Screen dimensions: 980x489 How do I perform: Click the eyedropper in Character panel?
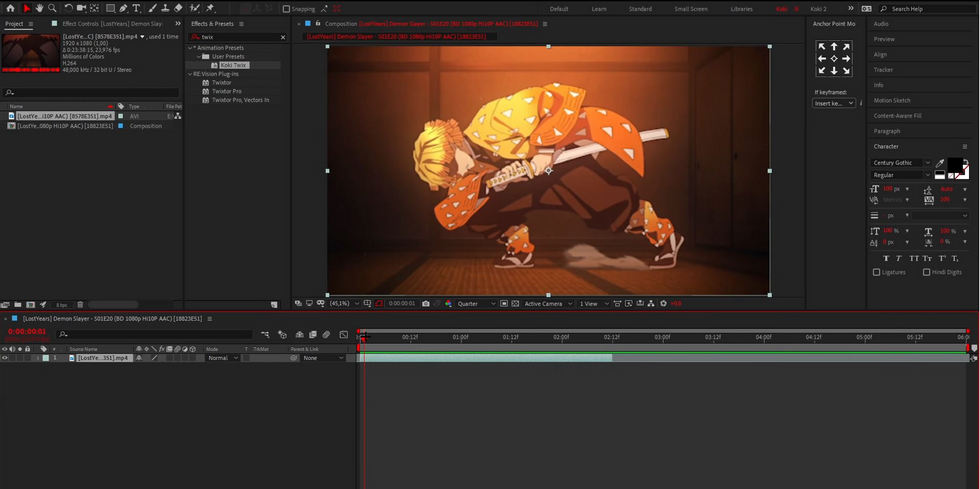coord(939,163)
